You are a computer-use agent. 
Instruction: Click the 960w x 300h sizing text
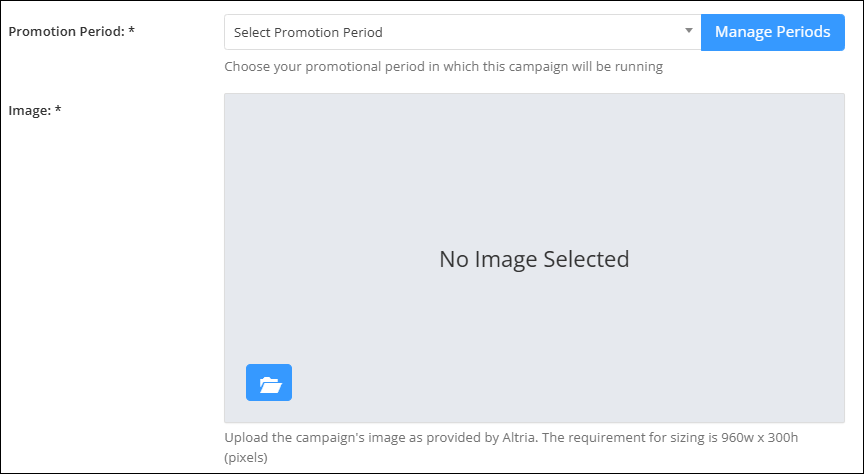click(x=761, y=438)
